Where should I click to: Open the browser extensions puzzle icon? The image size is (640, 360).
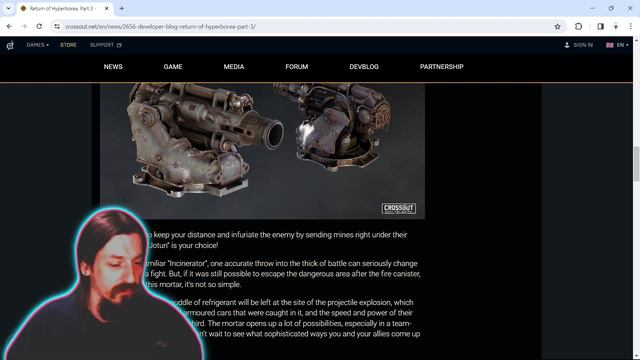pyautogui.click(x=578, y=27)
